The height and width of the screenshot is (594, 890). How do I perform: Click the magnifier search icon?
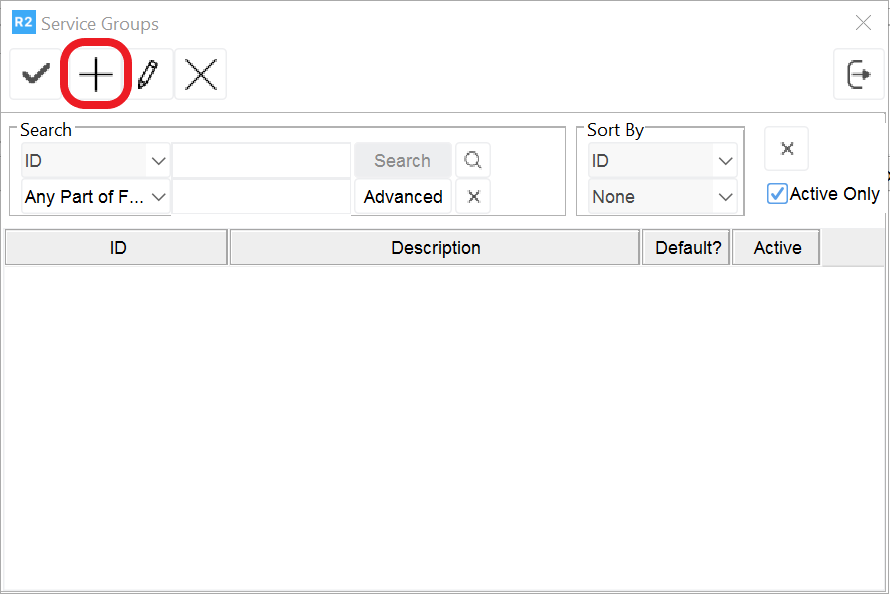coord(472,160)
